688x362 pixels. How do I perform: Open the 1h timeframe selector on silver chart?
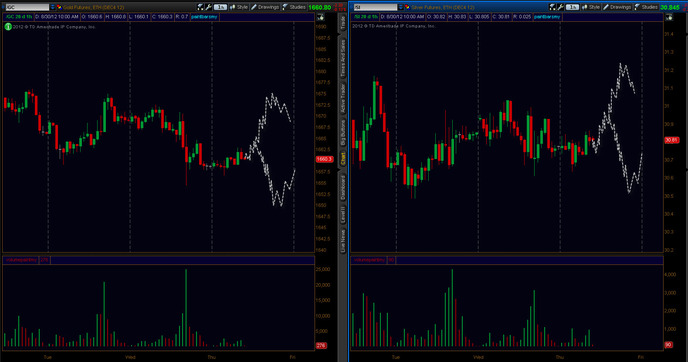[572, 7]
